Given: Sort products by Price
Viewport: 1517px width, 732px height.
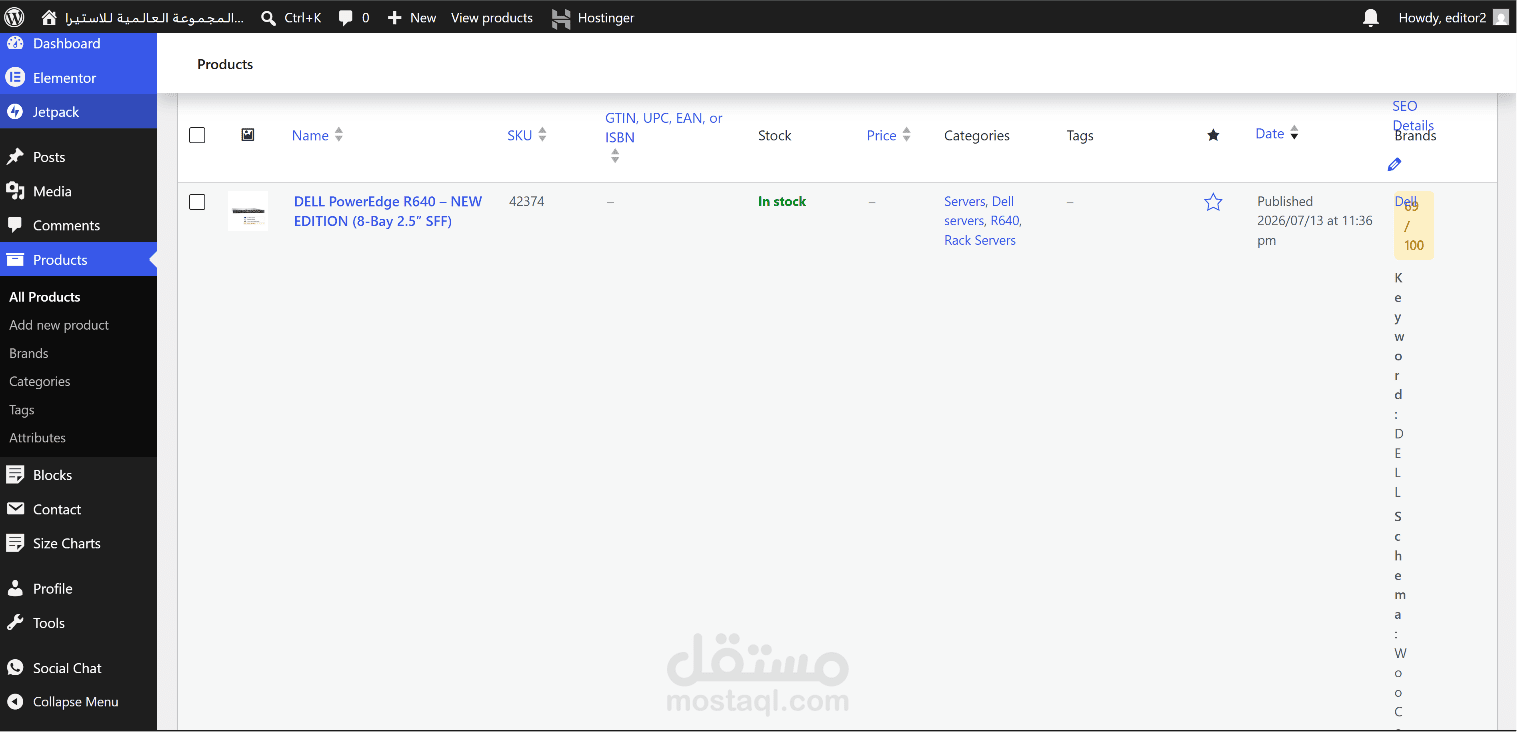Looking at the screenshot, I should click(x=889, y=135).
